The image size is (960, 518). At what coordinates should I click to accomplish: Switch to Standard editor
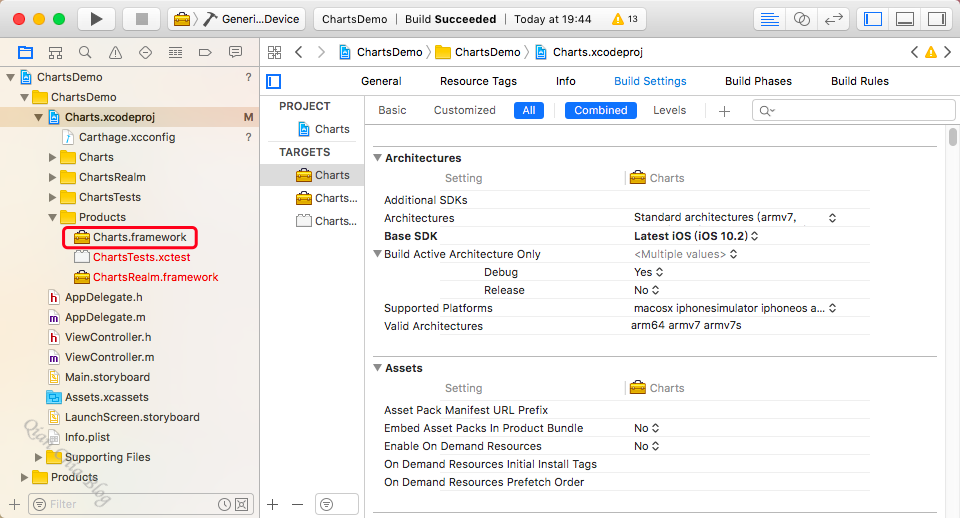click(x=769, y=19)
